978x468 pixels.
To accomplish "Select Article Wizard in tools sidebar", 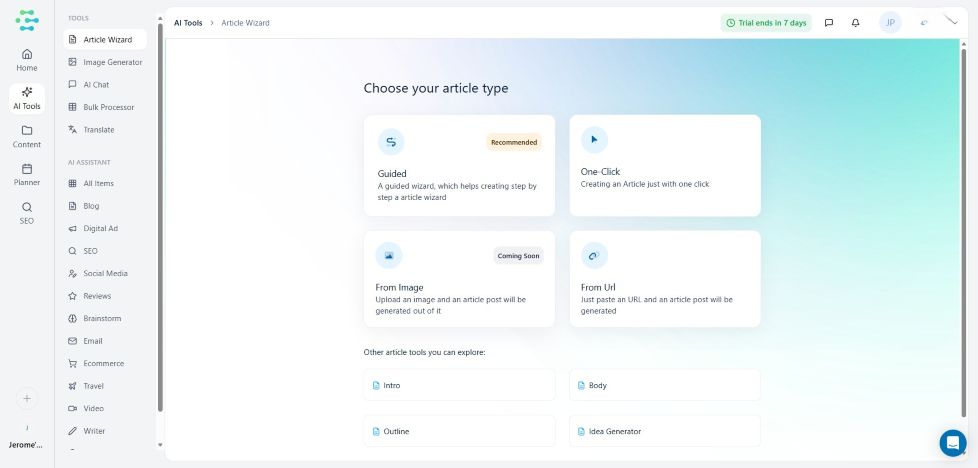I will tap(105, 39).
